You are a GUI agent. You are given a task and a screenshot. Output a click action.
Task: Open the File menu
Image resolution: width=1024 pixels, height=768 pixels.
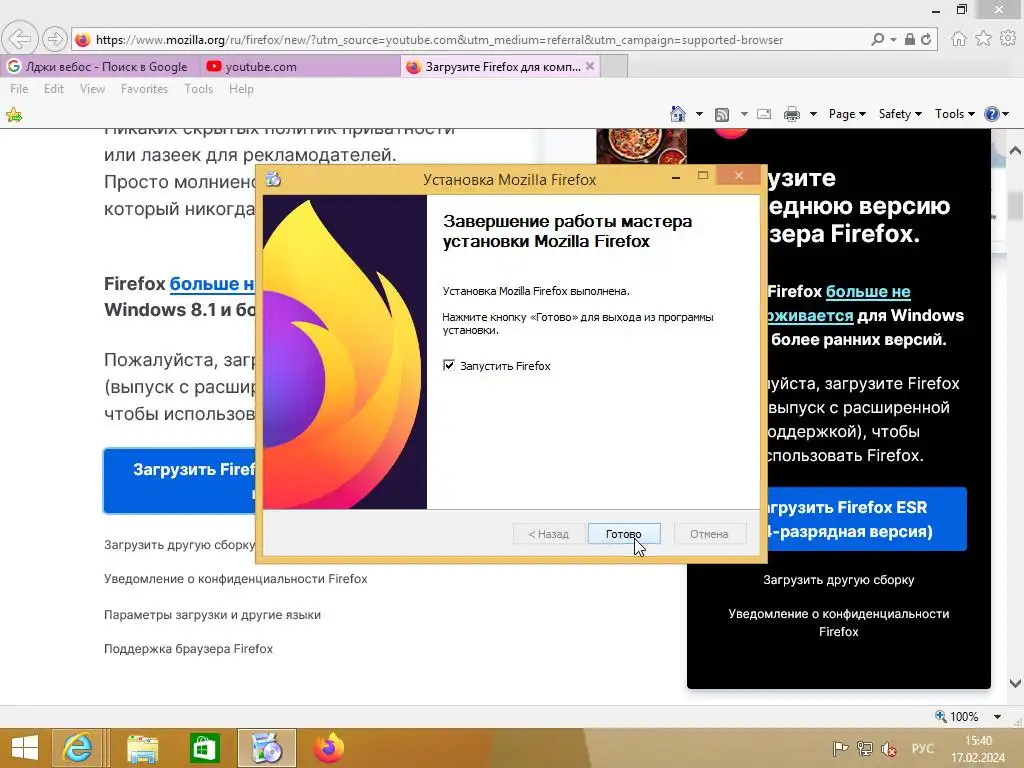click(19, 89)
